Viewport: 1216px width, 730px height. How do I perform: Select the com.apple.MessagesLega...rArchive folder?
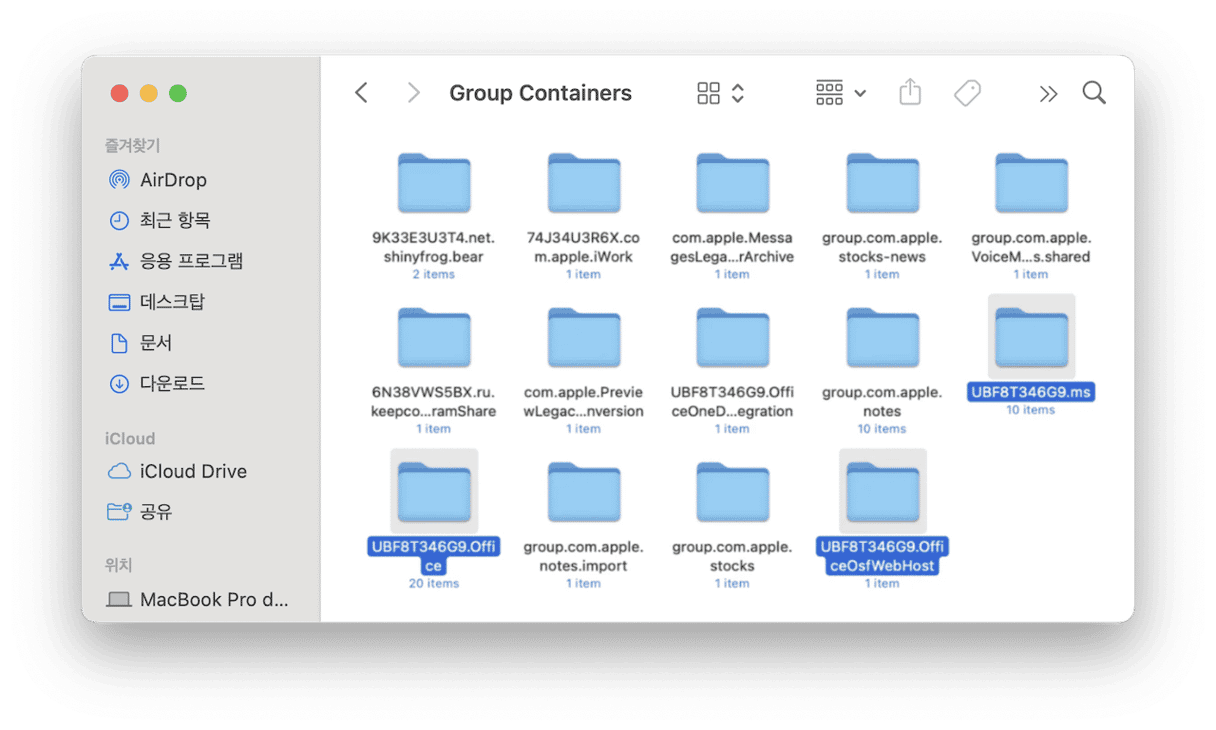coord(732,184)
